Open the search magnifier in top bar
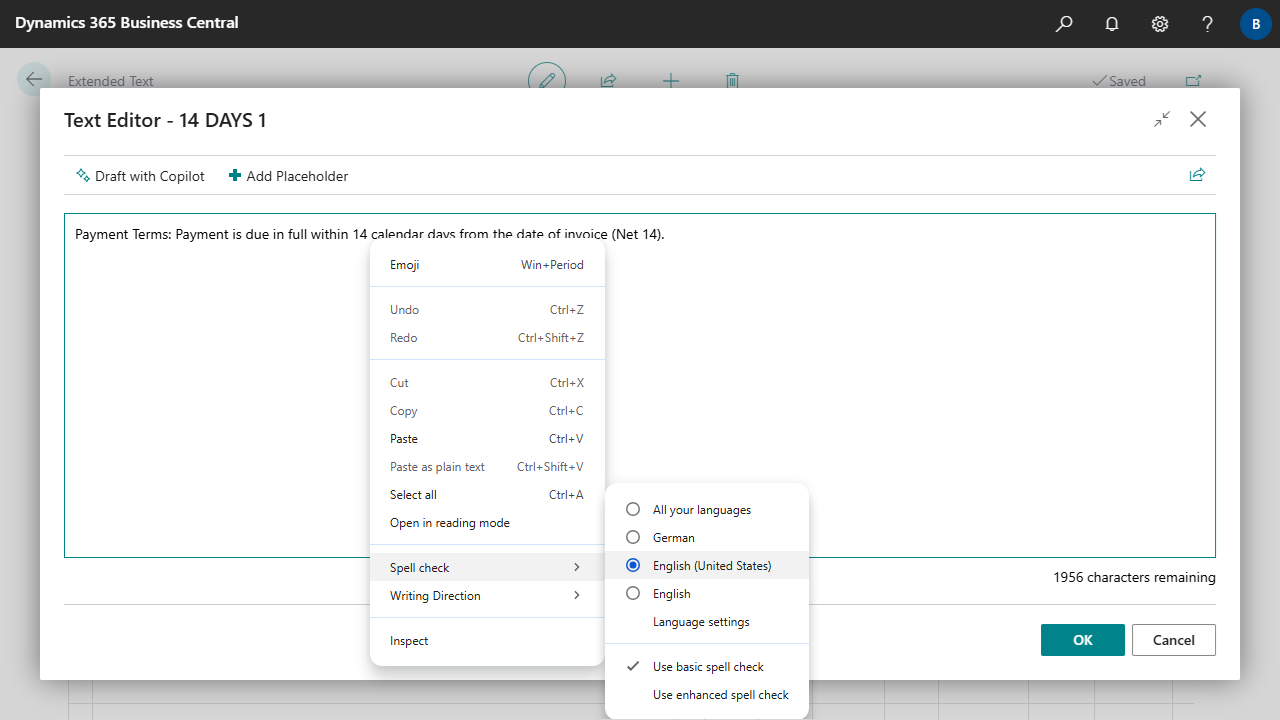 1064,24
